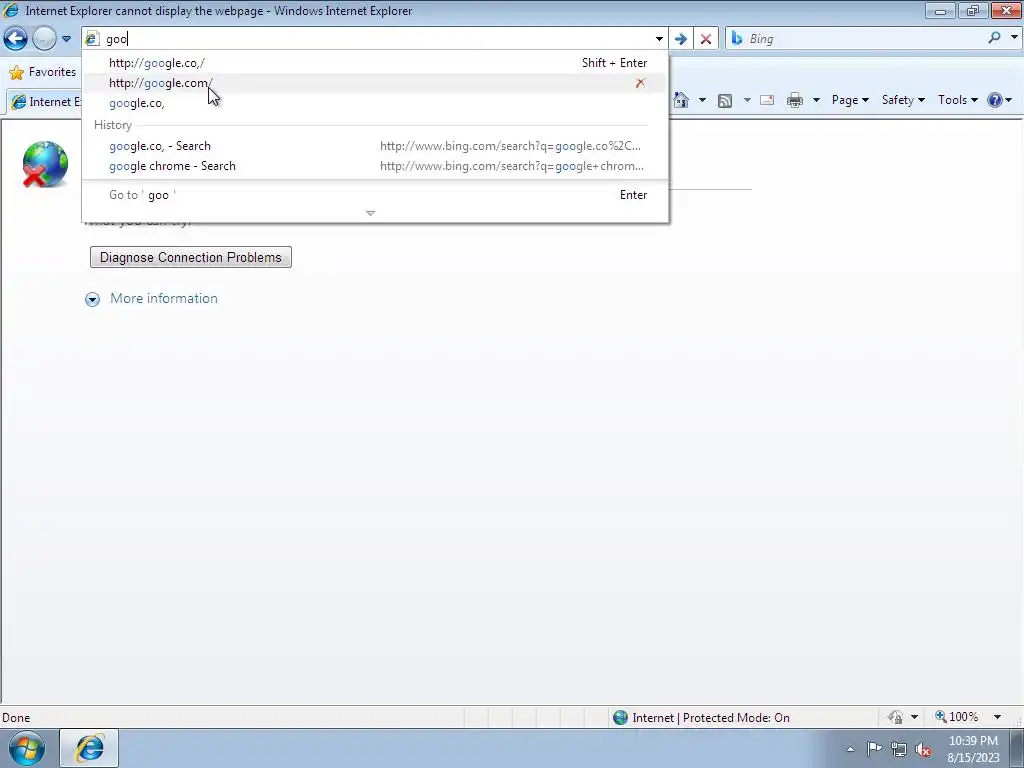Viewport: 1024px width, 768px height.
Task: Click the blue Help question icon
Action: coord(995,100)
